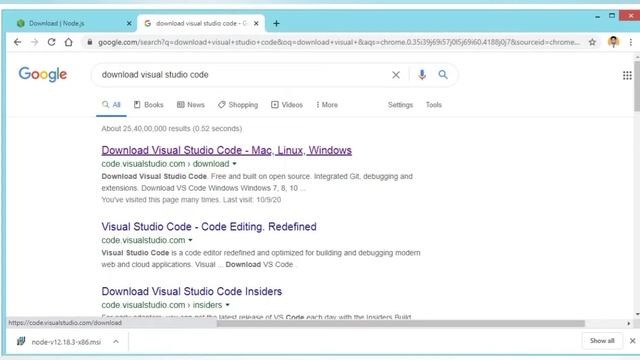Bookmark this page with the star icon
The width and height of the screenshot is (640, 360).
[x=592, y=42]
